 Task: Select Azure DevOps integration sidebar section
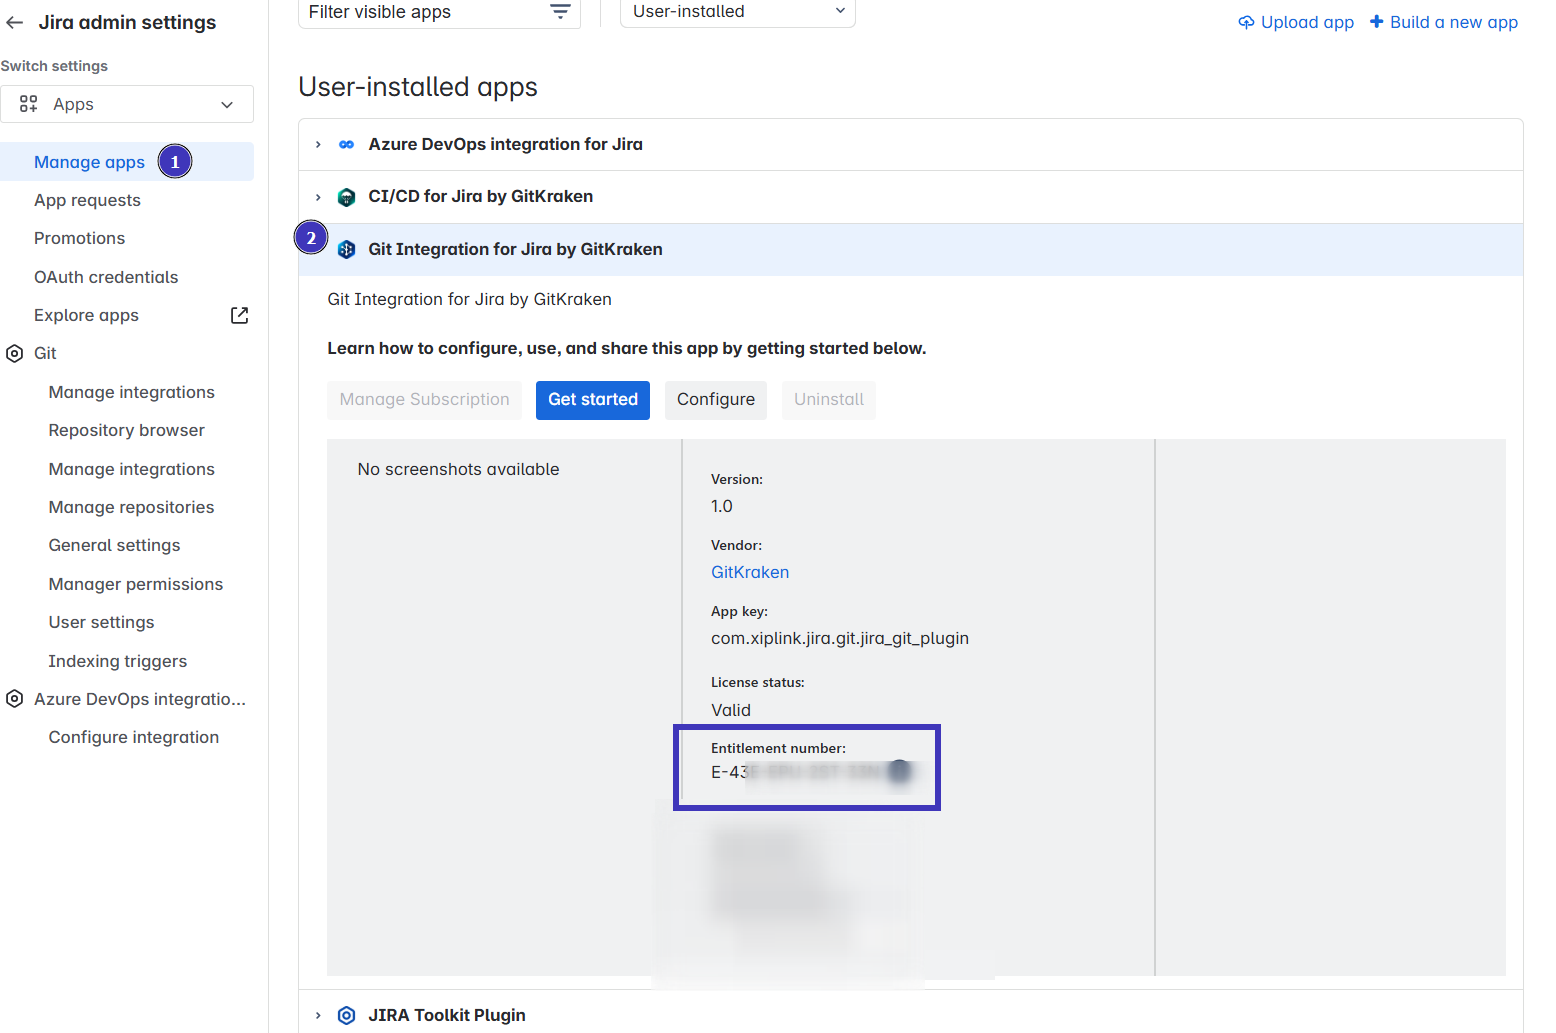140,699
